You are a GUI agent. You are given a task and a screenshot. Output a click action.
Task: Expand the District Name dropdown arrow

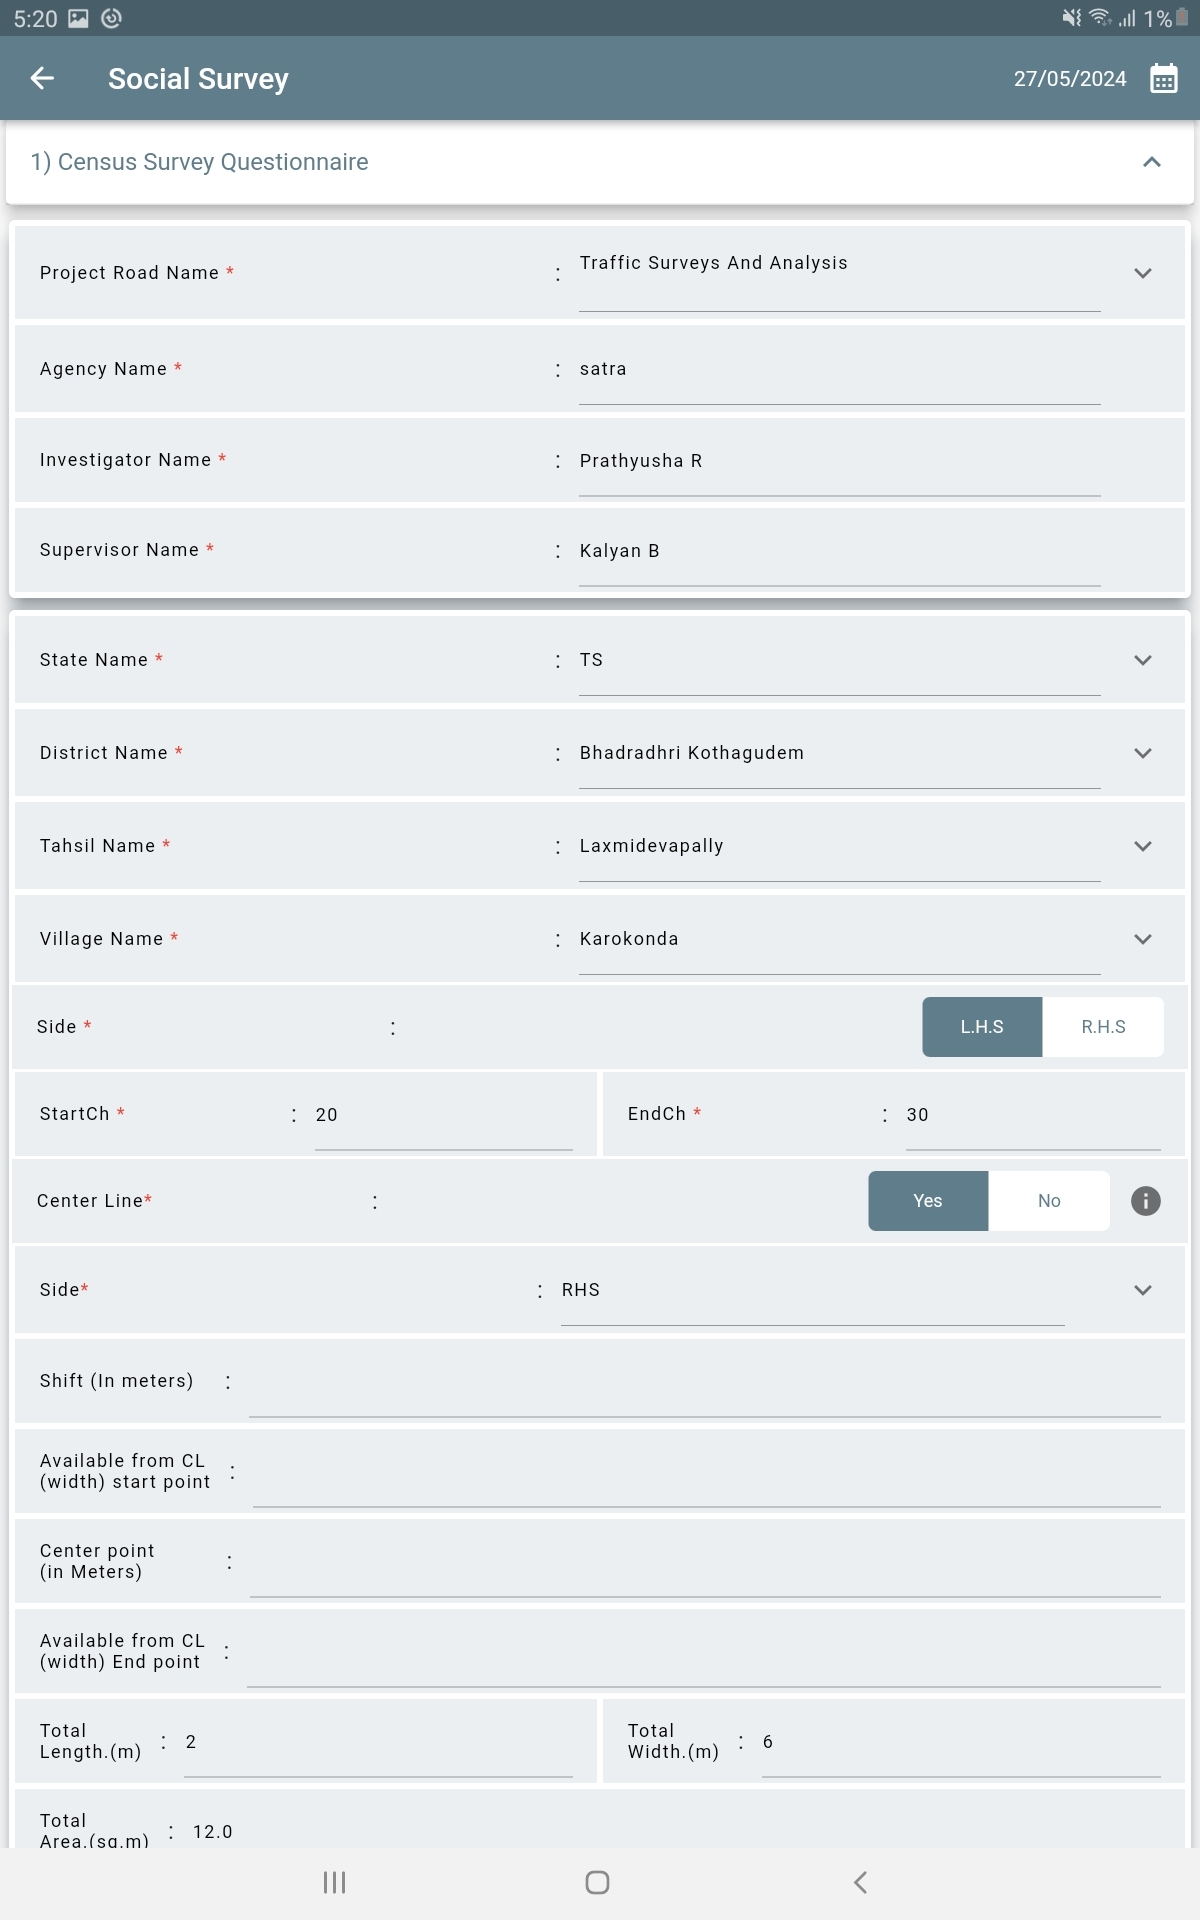point(1143,753)
